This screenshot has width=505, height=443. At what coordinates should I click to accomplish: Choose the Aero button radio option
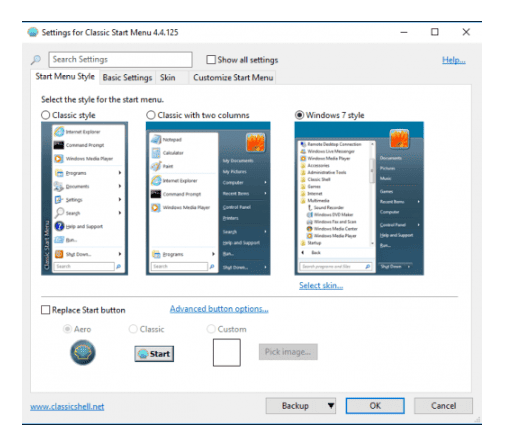pos(67,329)
